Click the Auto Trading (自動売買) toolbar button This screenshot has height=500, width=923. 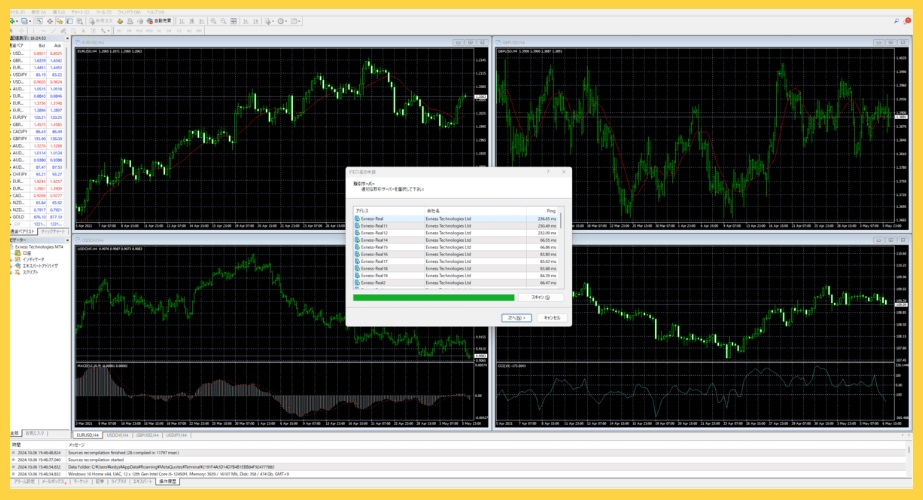(158, 20)
